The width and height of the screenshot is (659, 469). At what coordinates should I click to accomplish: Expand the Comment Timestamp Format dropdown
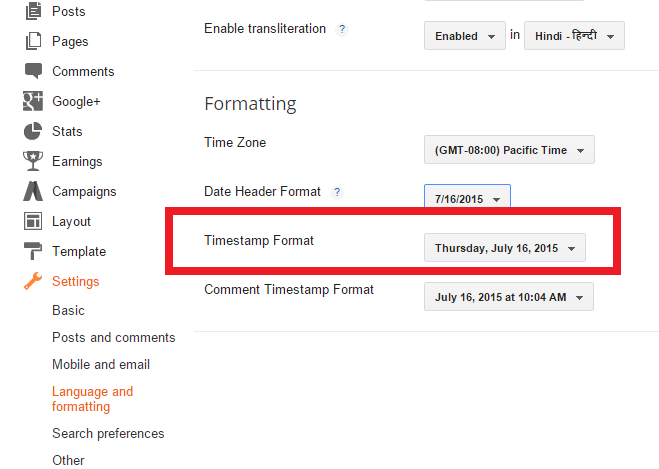(x=509, y=297)
